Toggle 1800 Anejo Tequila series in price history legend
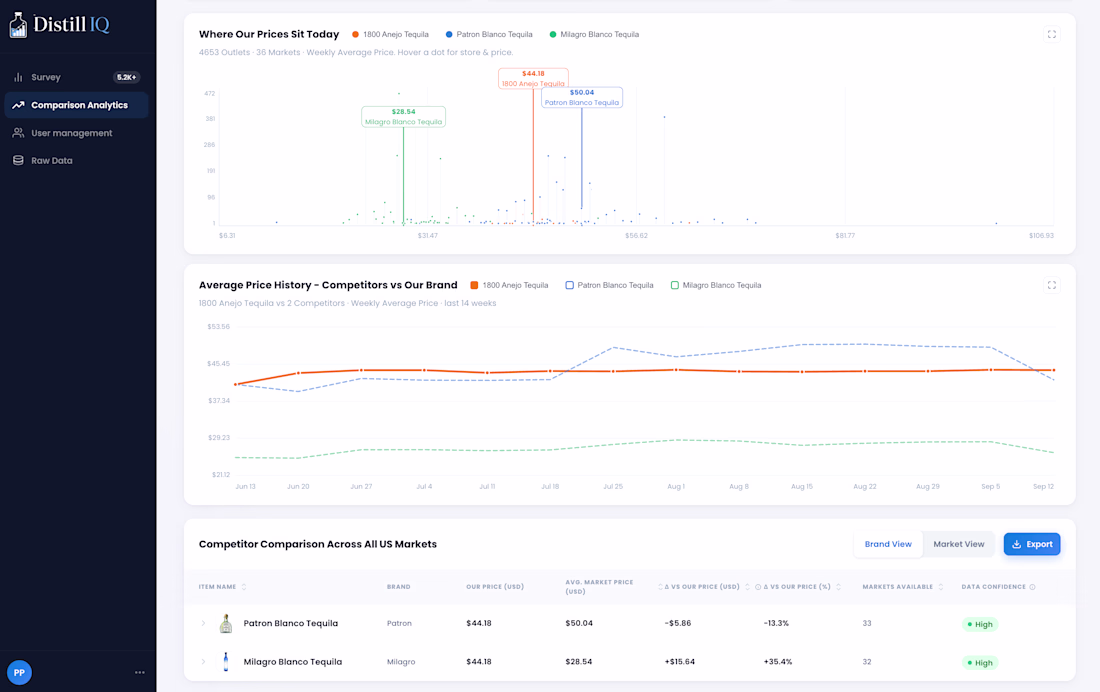This screenshot has width=1100, height=692. (509, 285)
